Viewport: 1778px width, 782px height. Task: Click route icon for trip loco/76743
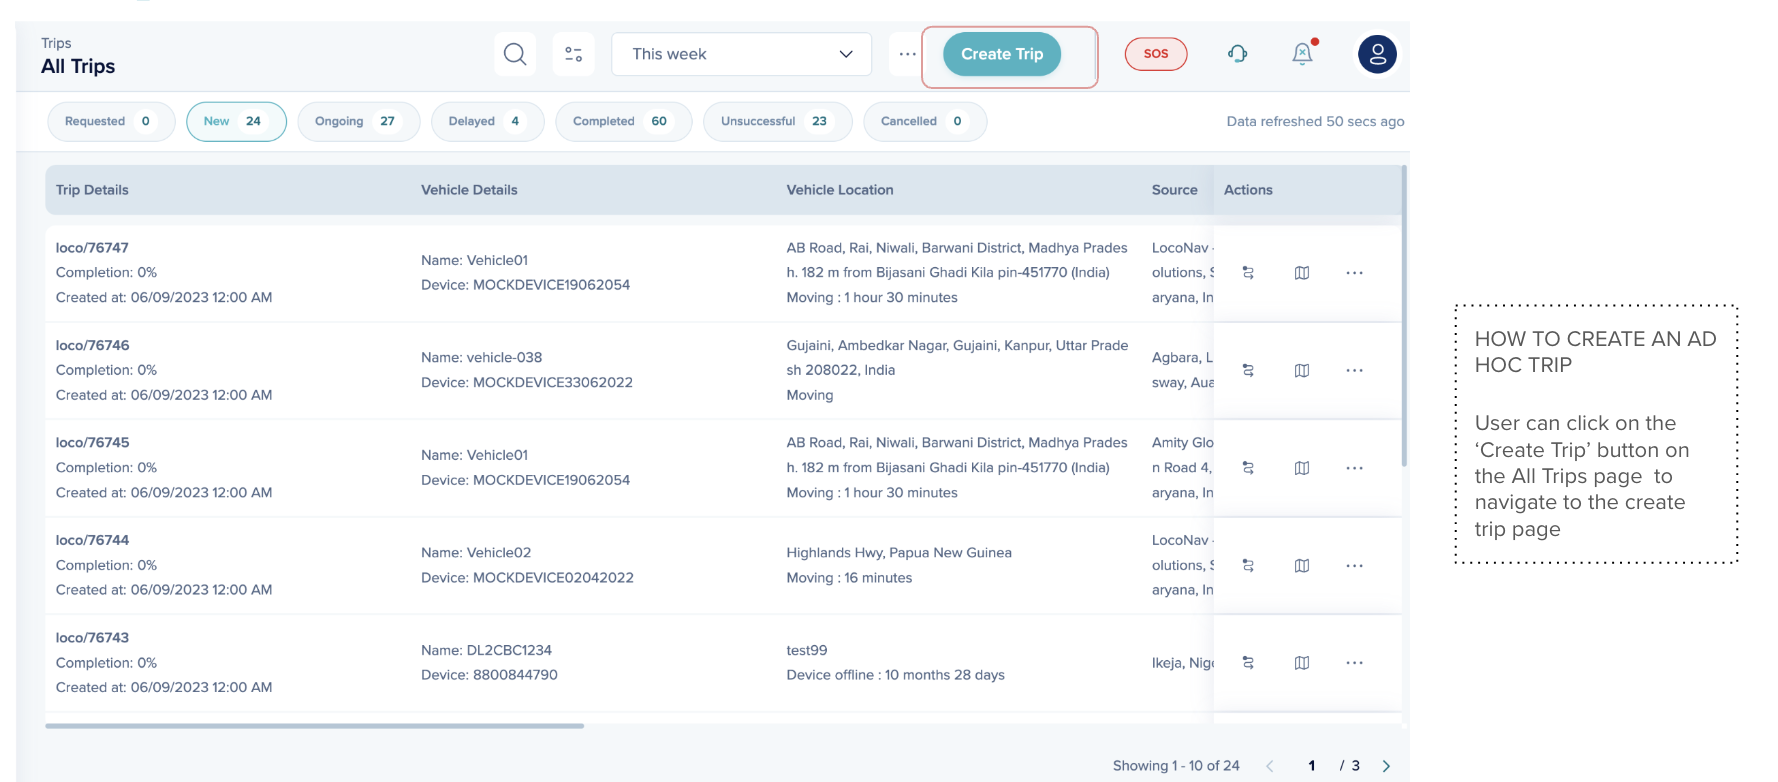click(1248, 663)
